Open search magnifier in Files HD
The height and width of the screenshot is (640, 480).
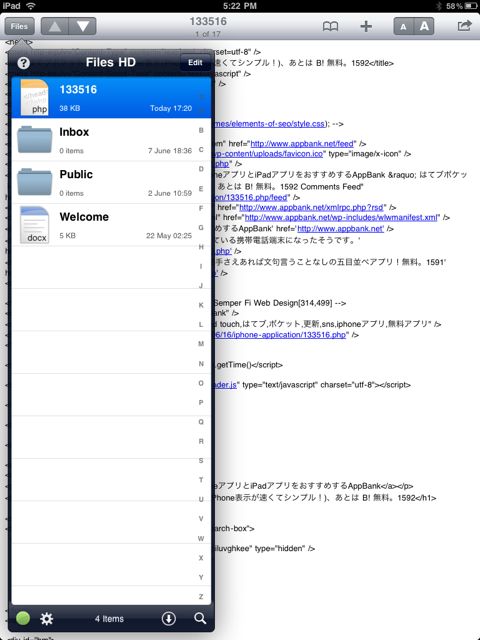(200, 618)
